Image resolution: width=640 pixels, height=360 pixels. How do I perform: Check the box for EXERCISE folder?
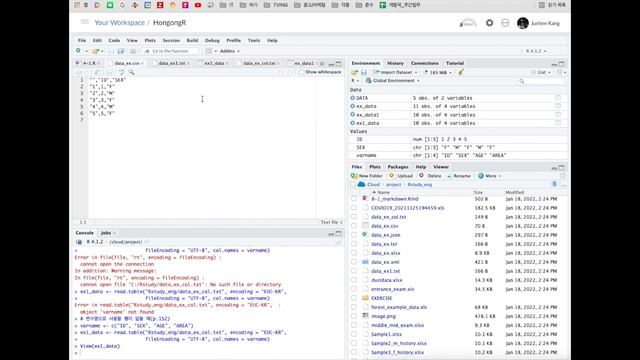pyautogui.click(x=353, y=298)
